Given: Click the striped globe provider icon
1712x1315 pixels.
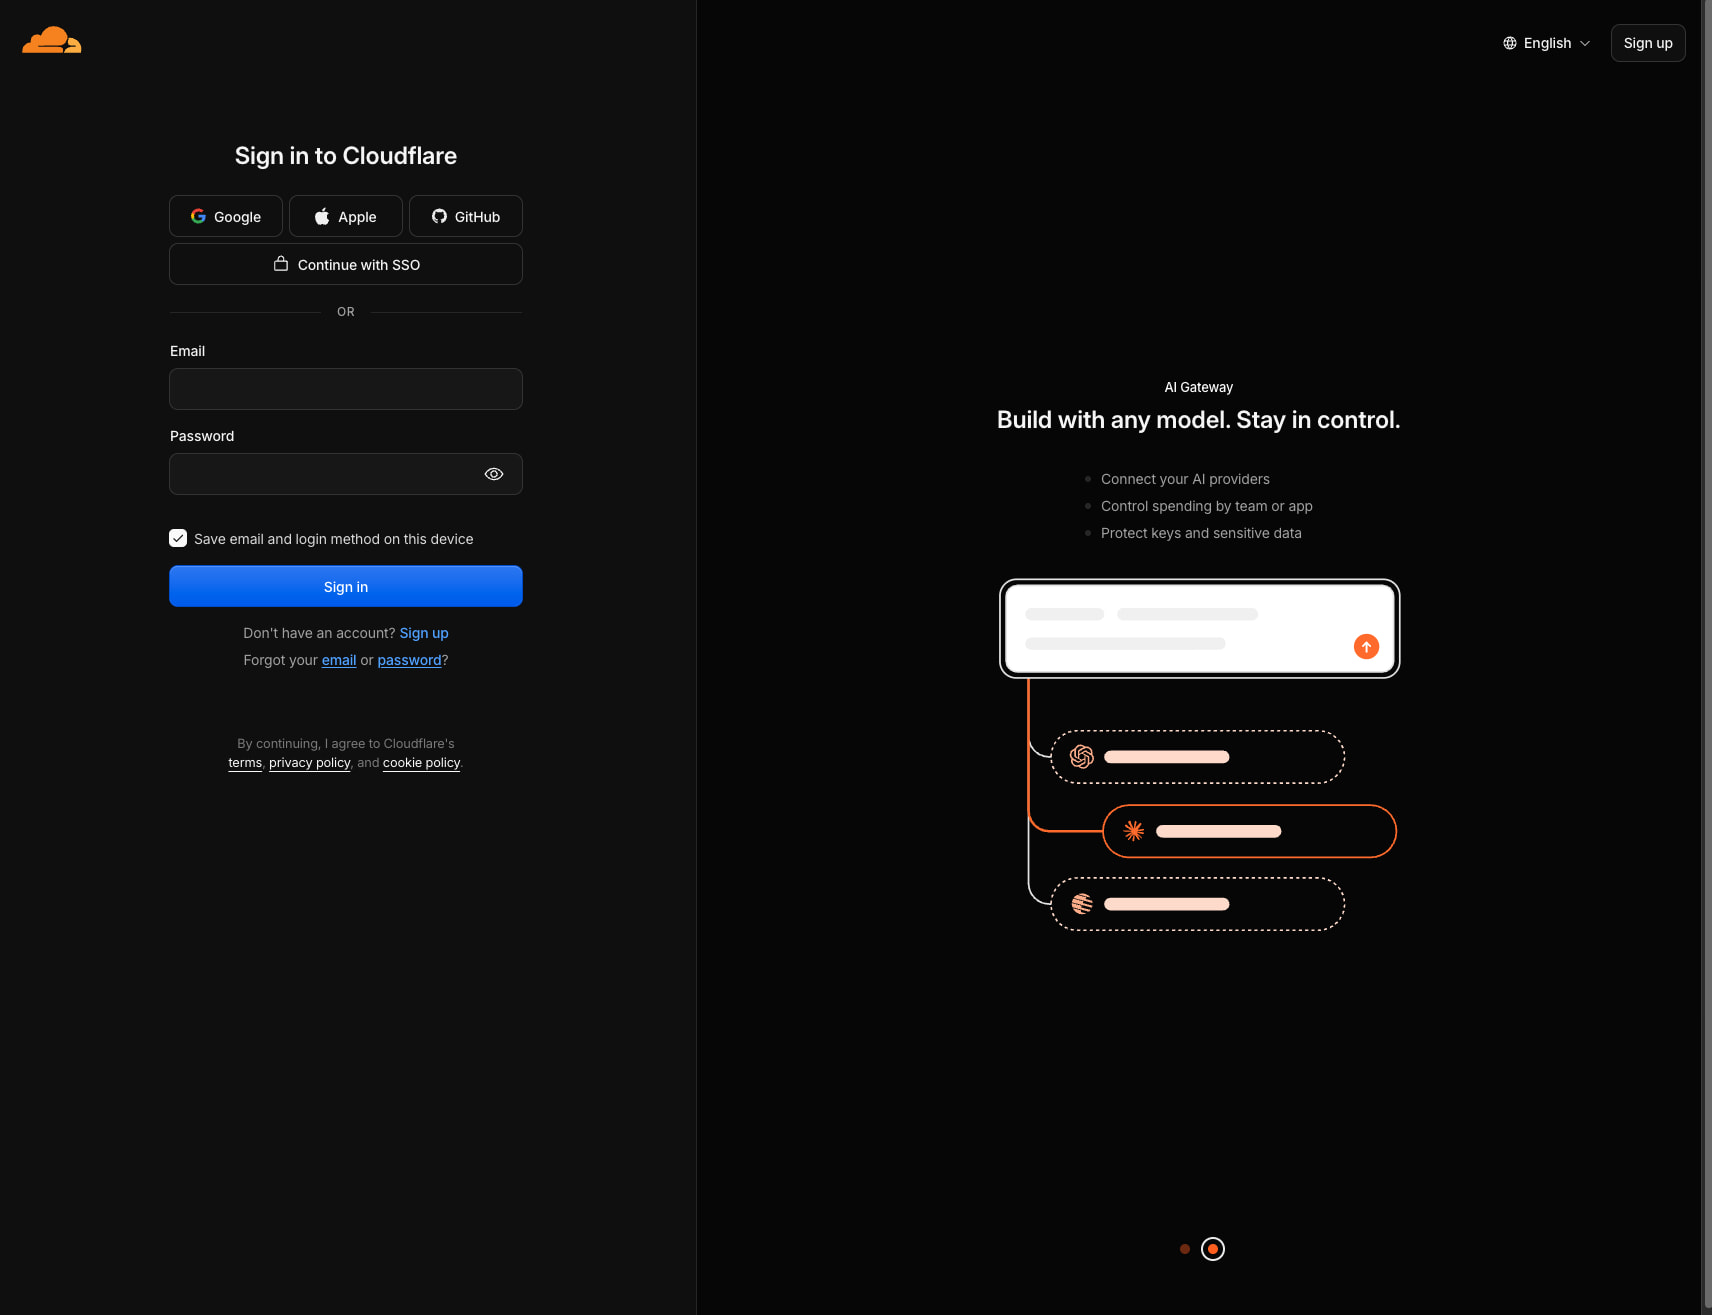Looking at the screenshot, I should click(x=1082, y=904).
